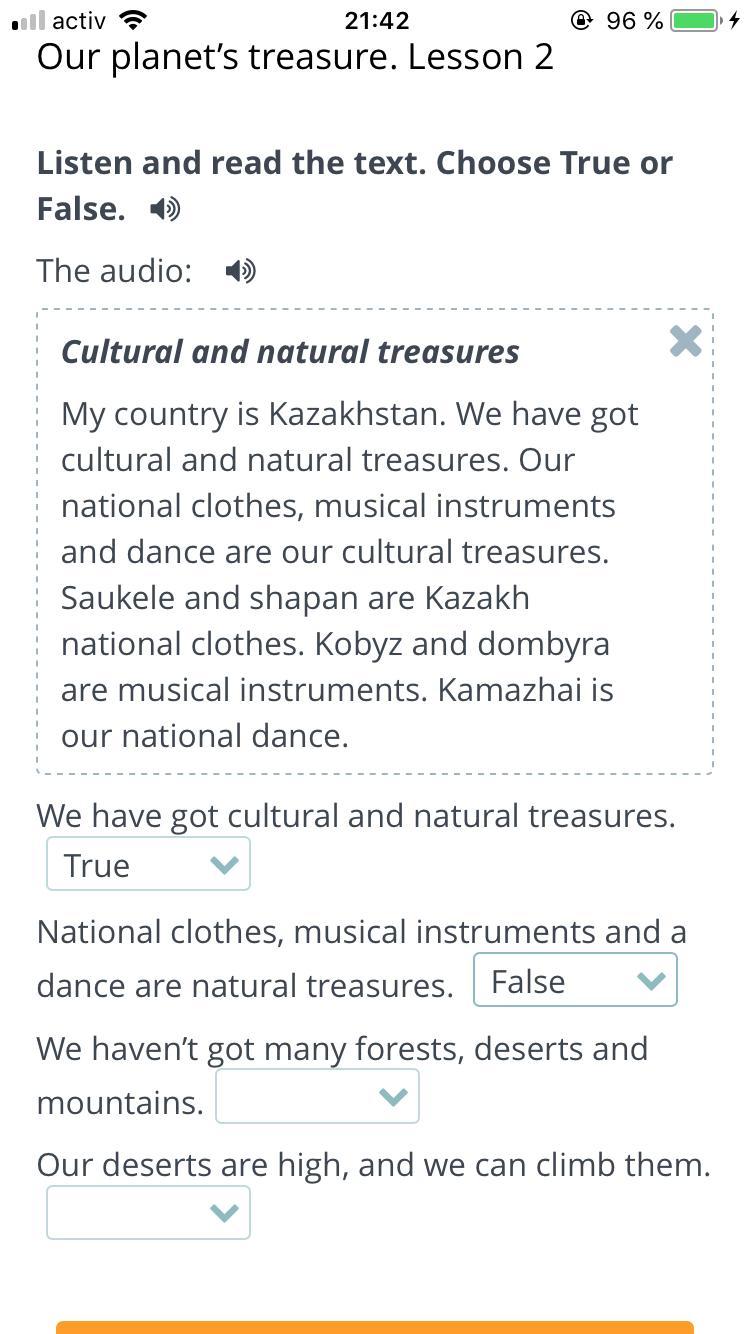
Task: Tap the text paragraph about Kazakhstan
Action: (350, 575)
